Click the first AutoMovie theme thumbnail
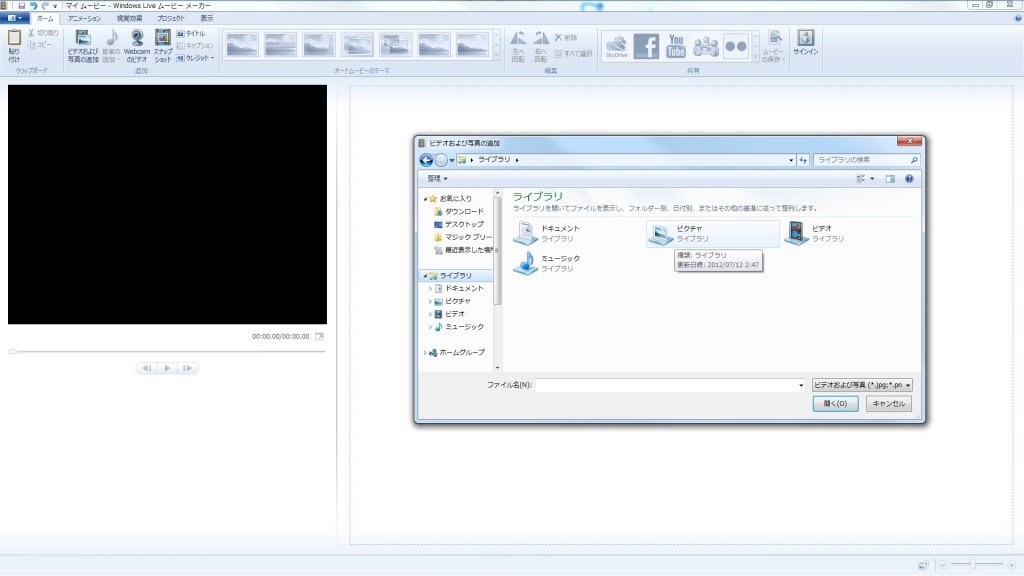Viewport: 1024px width, 576px height. click(242, 45)
